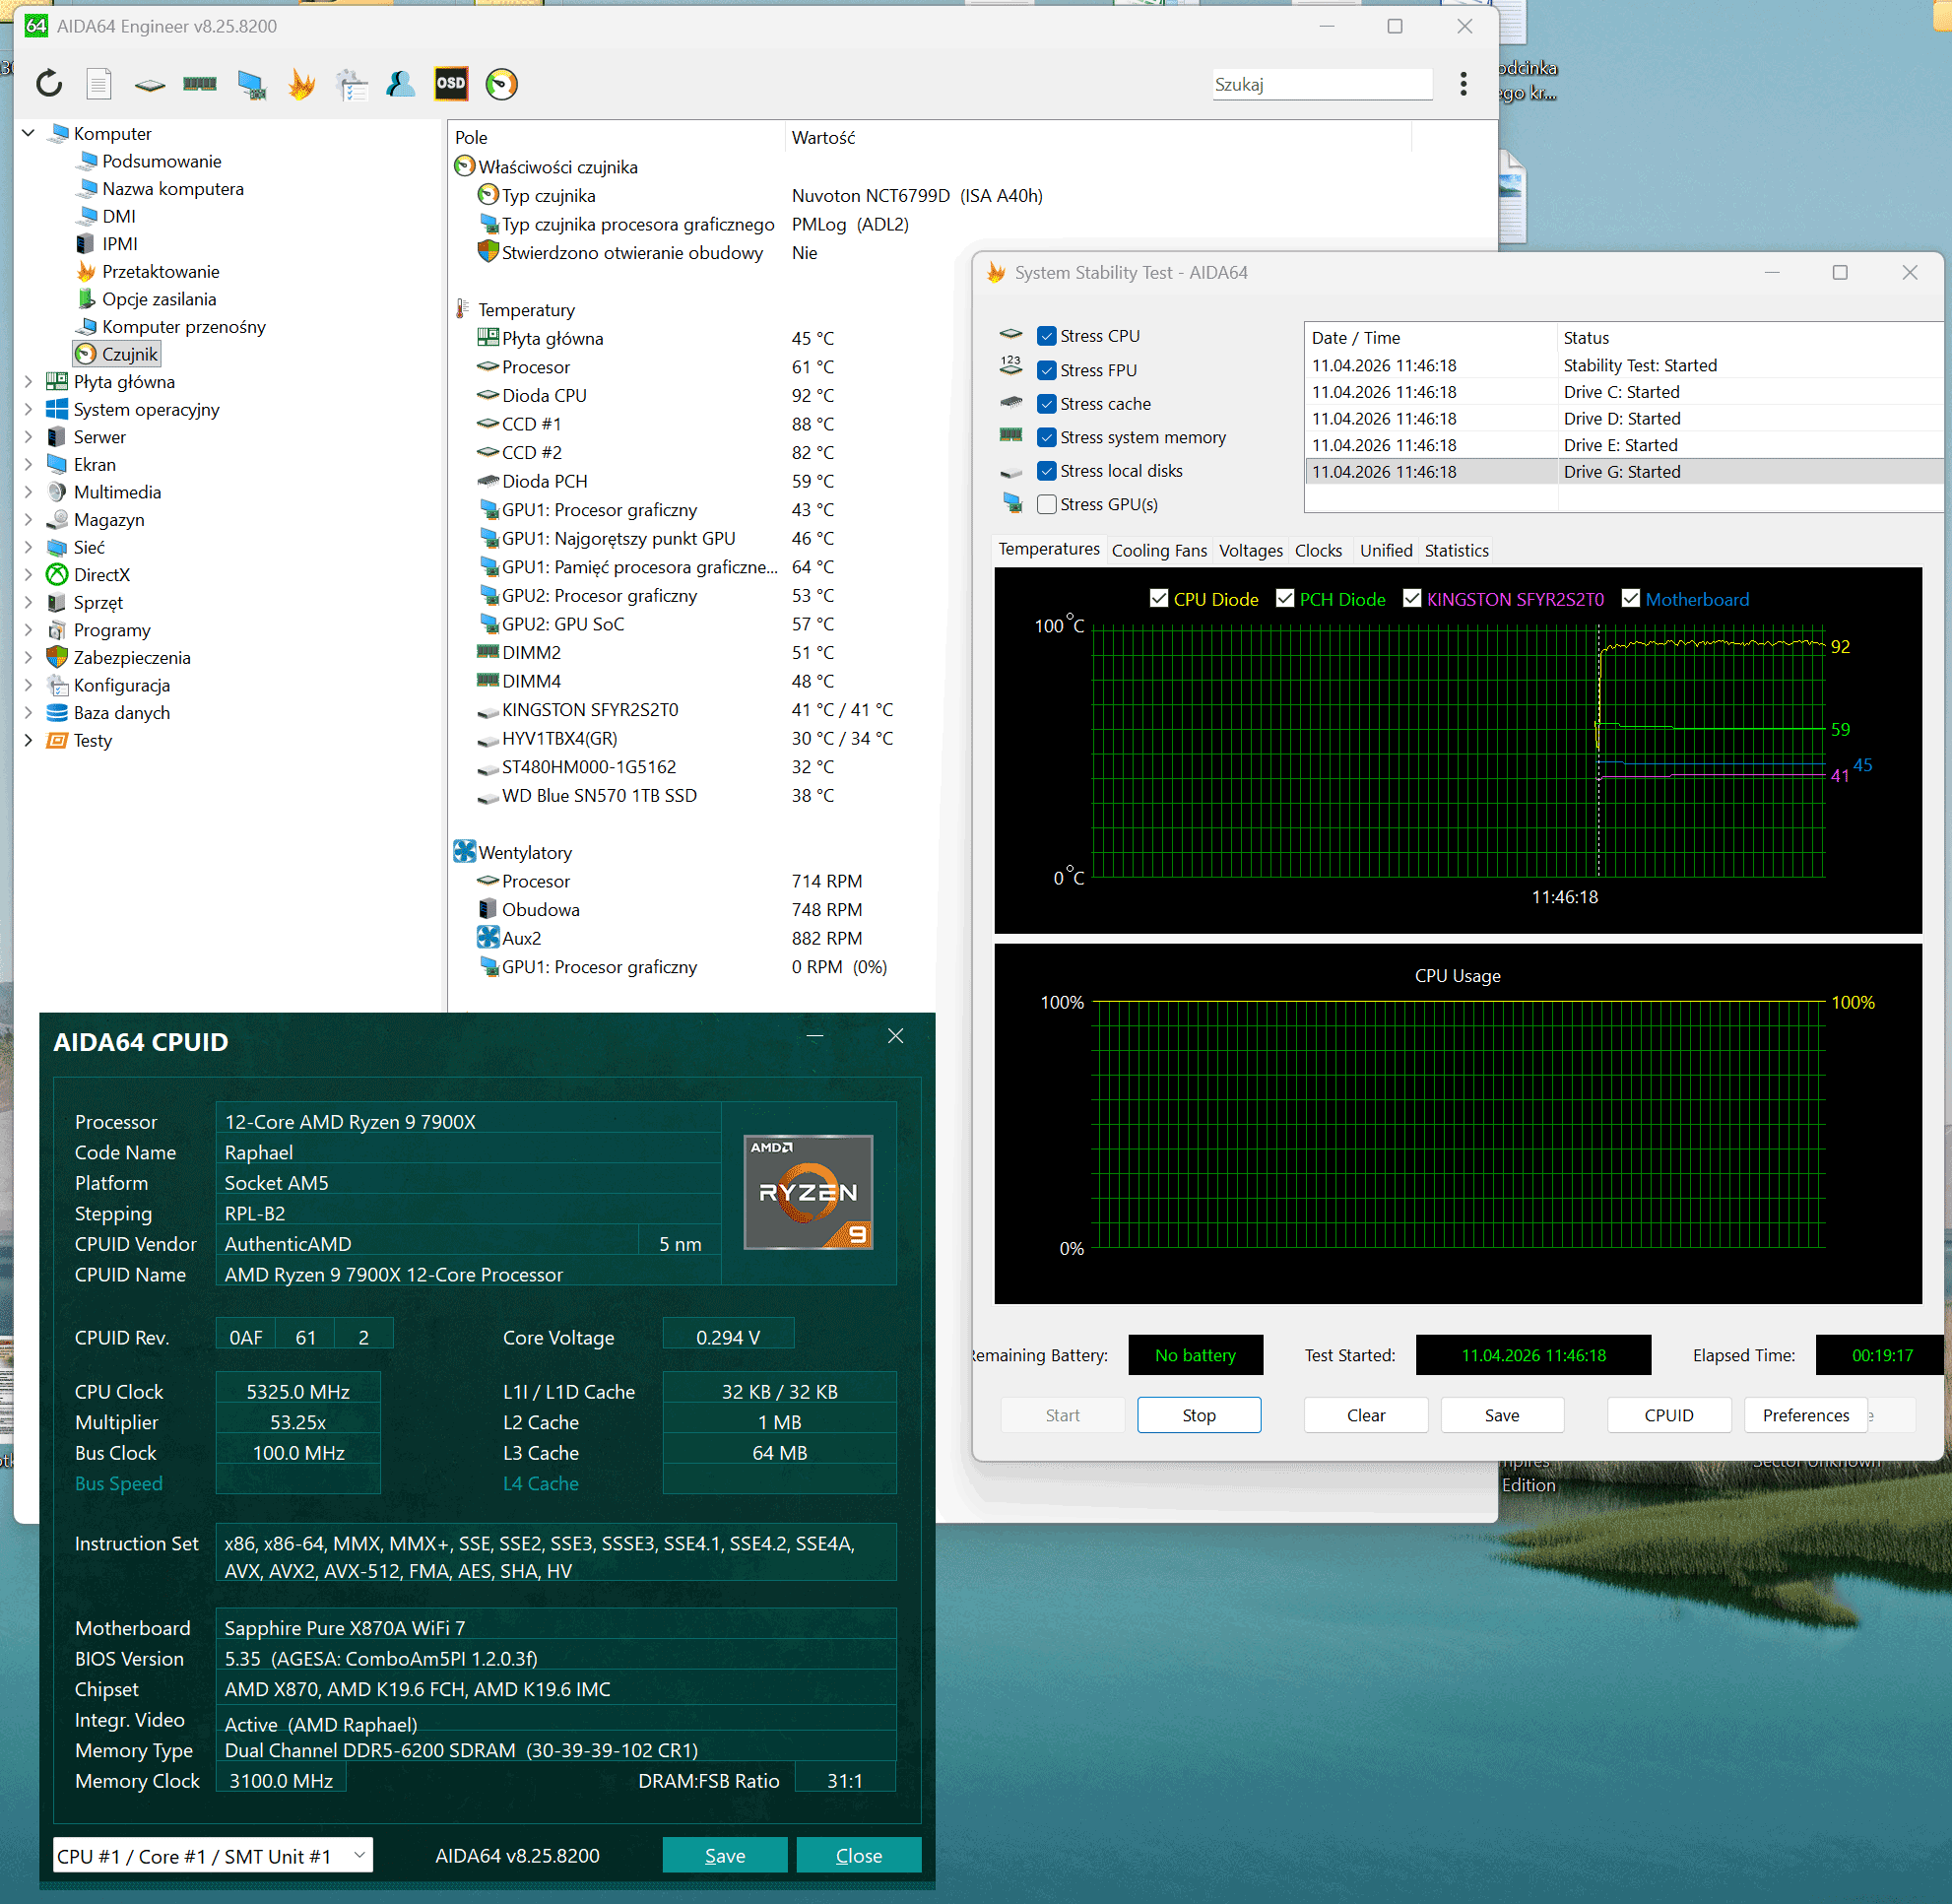The image size is (1952, 1904).
Task: Select Przetaktowanie in the tree
Action: [160, 272]
